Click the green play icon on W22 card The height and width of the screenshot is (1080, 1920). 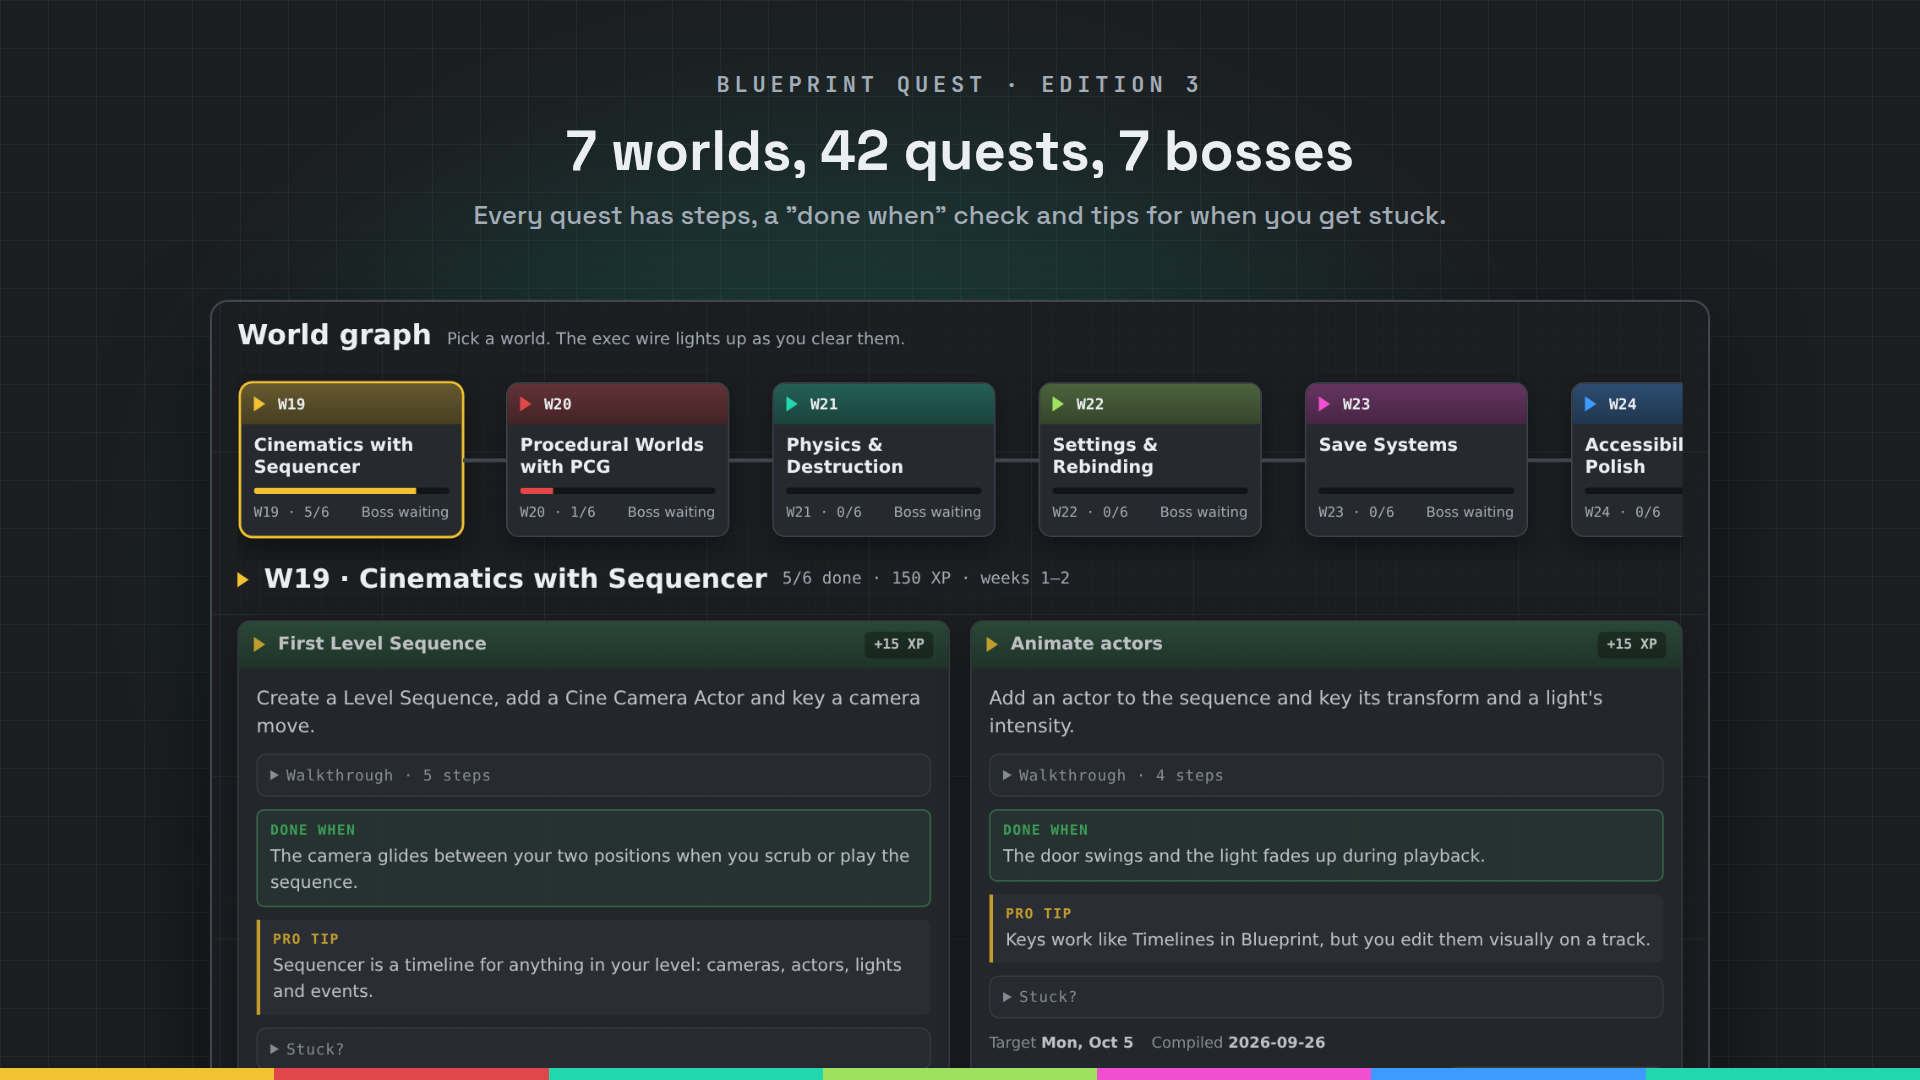click(1057, 404)
